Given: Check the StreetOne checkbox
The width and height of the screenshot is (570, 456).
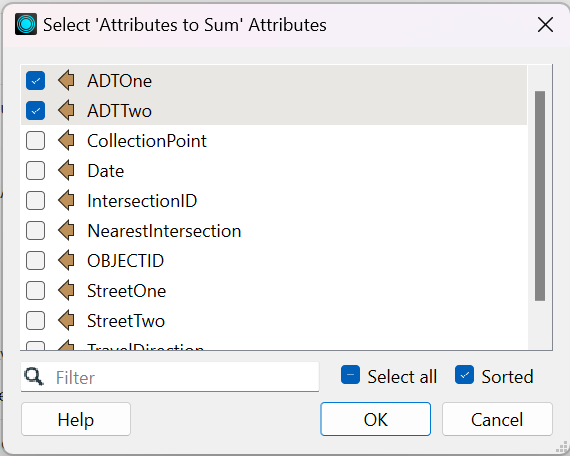Looking at the screenshot, I should click(35, 291).
